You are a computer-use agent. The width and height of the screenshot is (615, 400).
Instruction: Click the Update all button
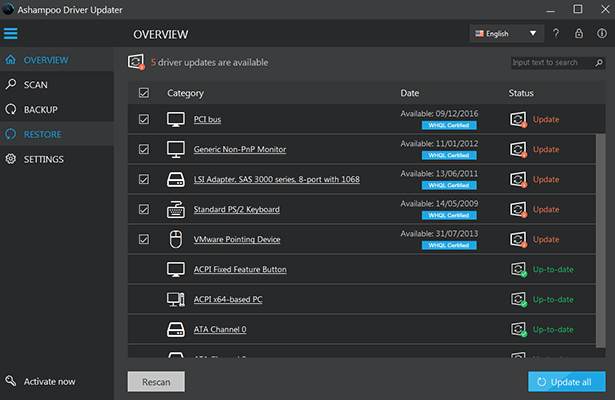566,382
